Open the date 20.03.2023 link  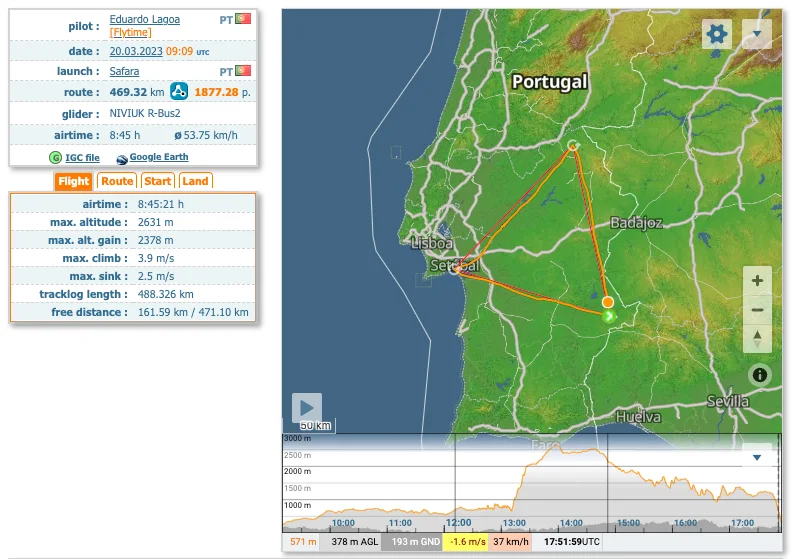click(136, 51)
